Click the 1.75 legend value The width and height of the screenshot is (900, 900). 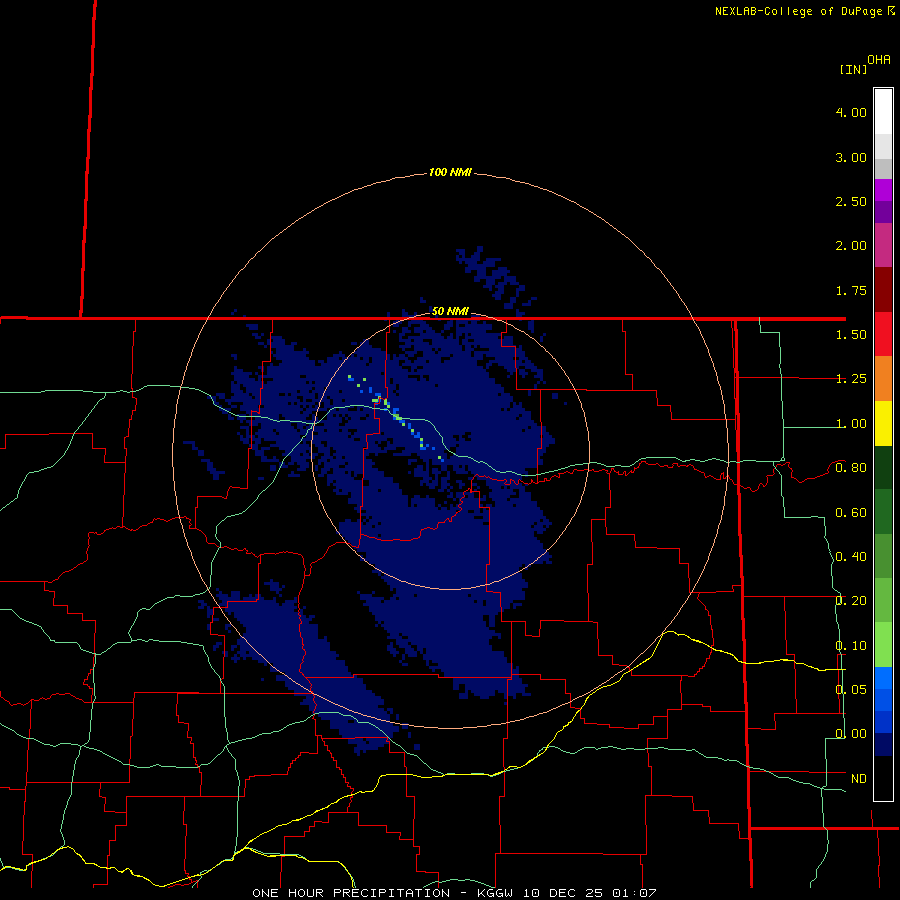click(851, 290)
